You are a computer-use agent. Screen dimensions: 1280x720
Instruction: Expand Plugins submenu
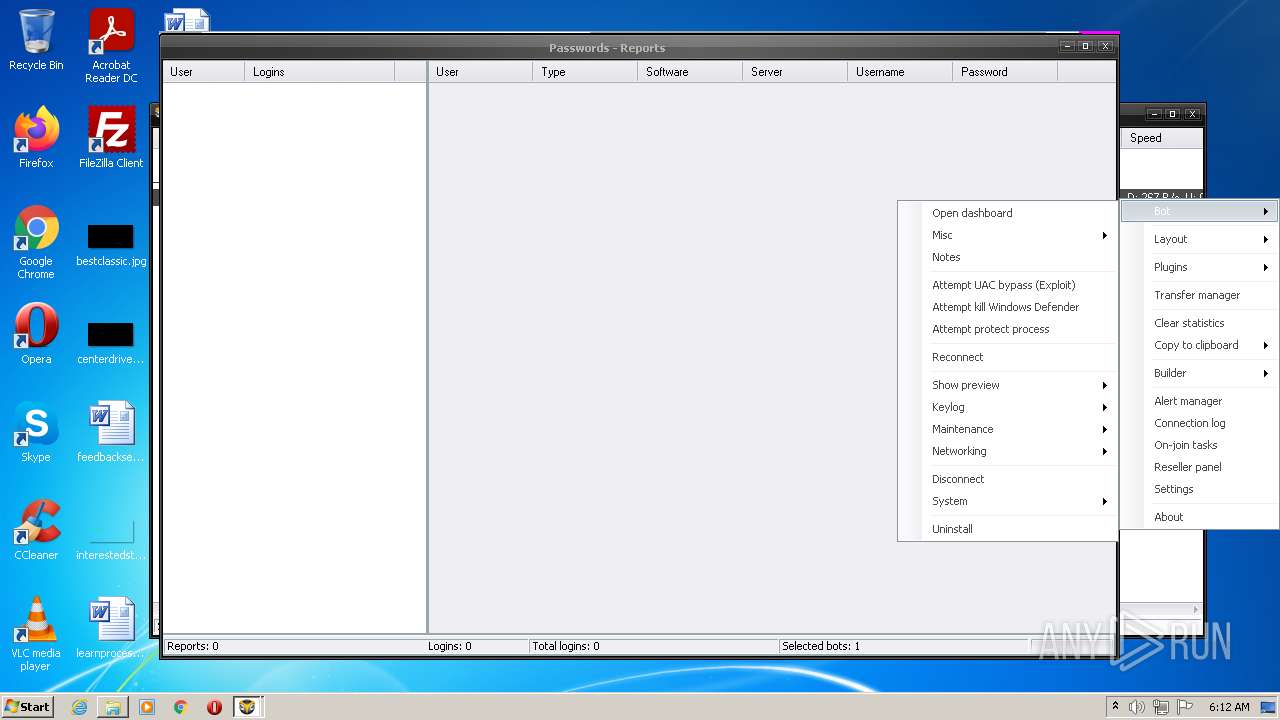(x=1199, y=267)
